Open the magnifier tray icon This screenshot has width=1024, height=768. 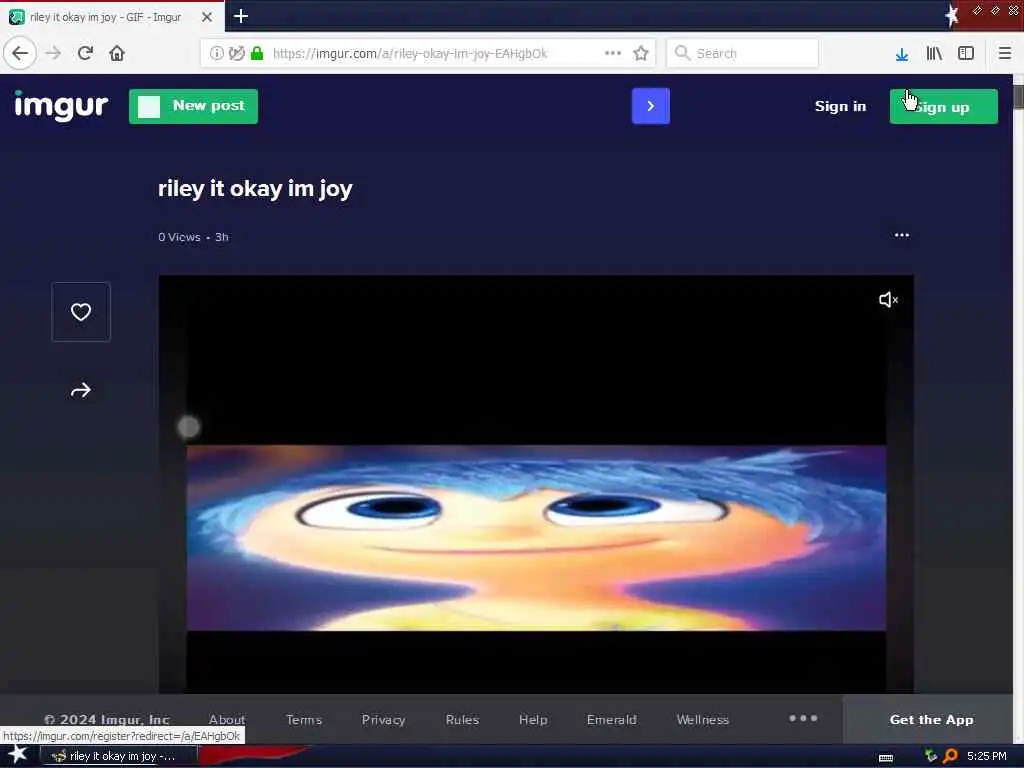pos(951,756)
